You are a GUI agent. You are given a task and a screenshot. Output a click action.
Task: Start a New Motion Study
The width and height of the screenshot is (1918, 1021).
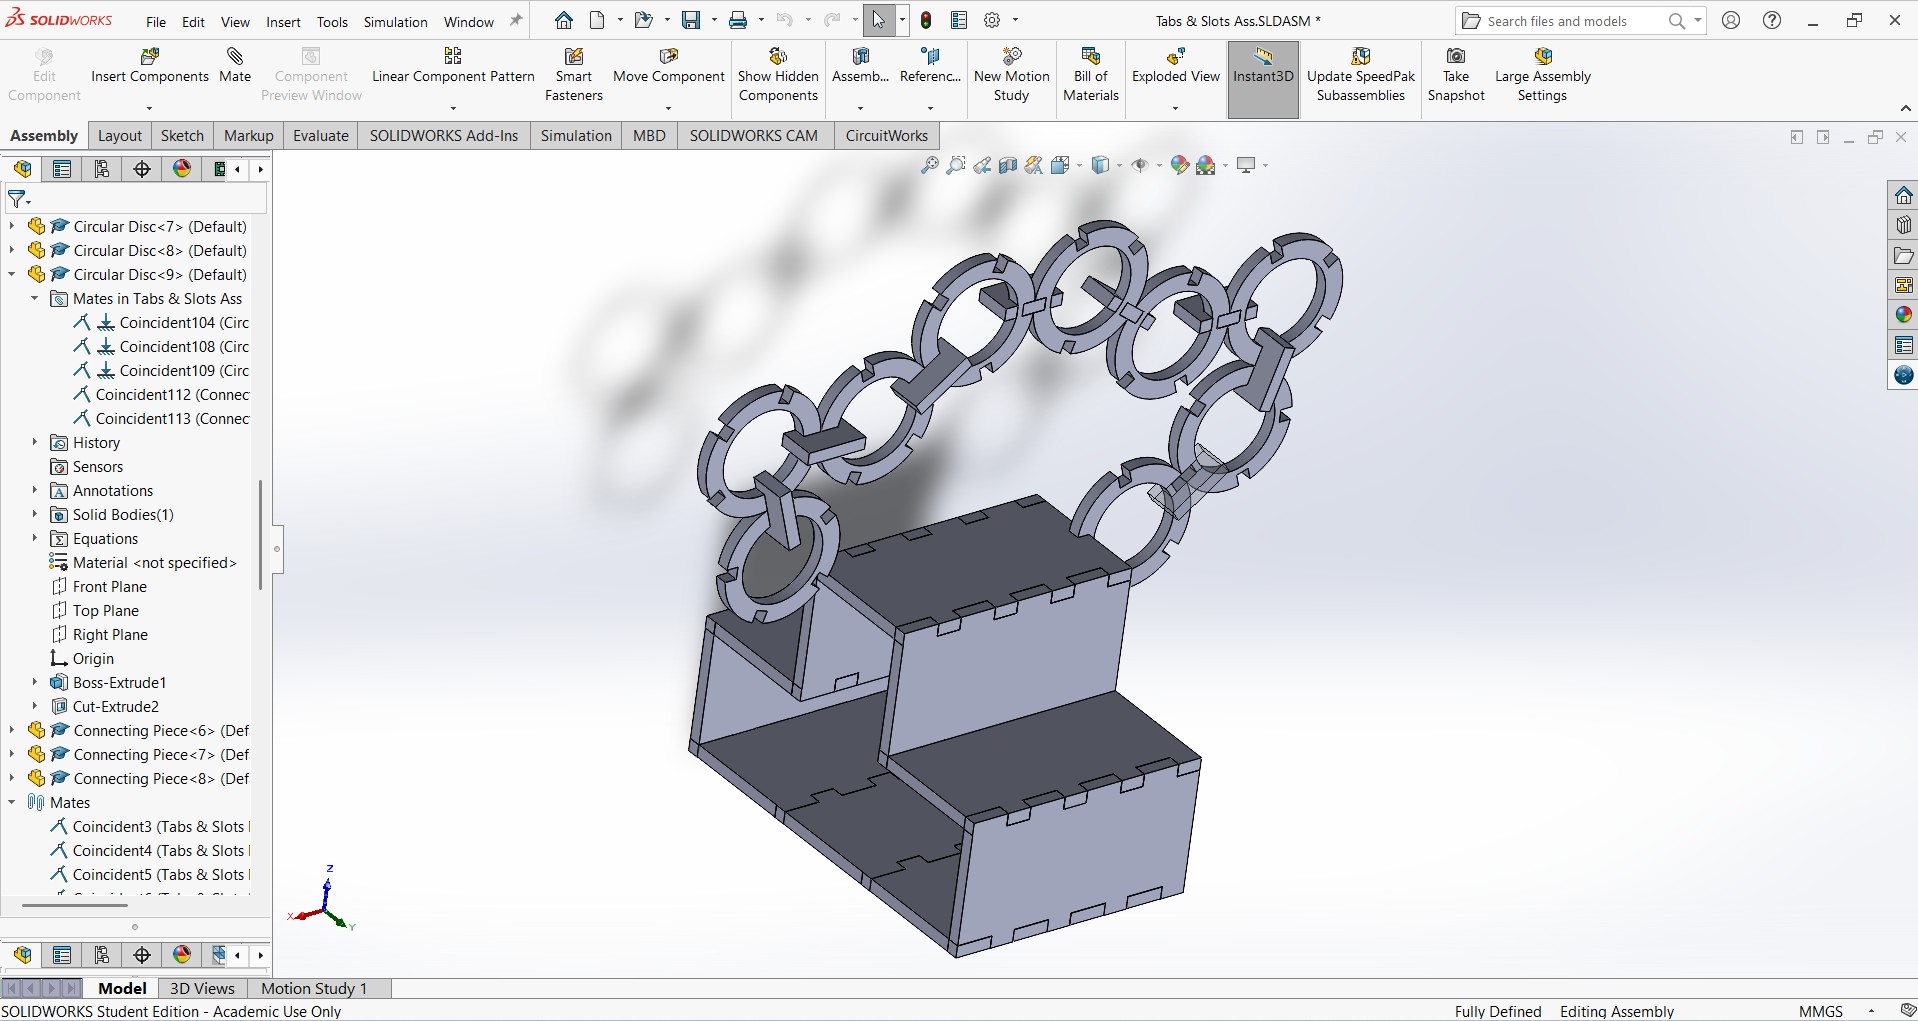(1012, 74)
